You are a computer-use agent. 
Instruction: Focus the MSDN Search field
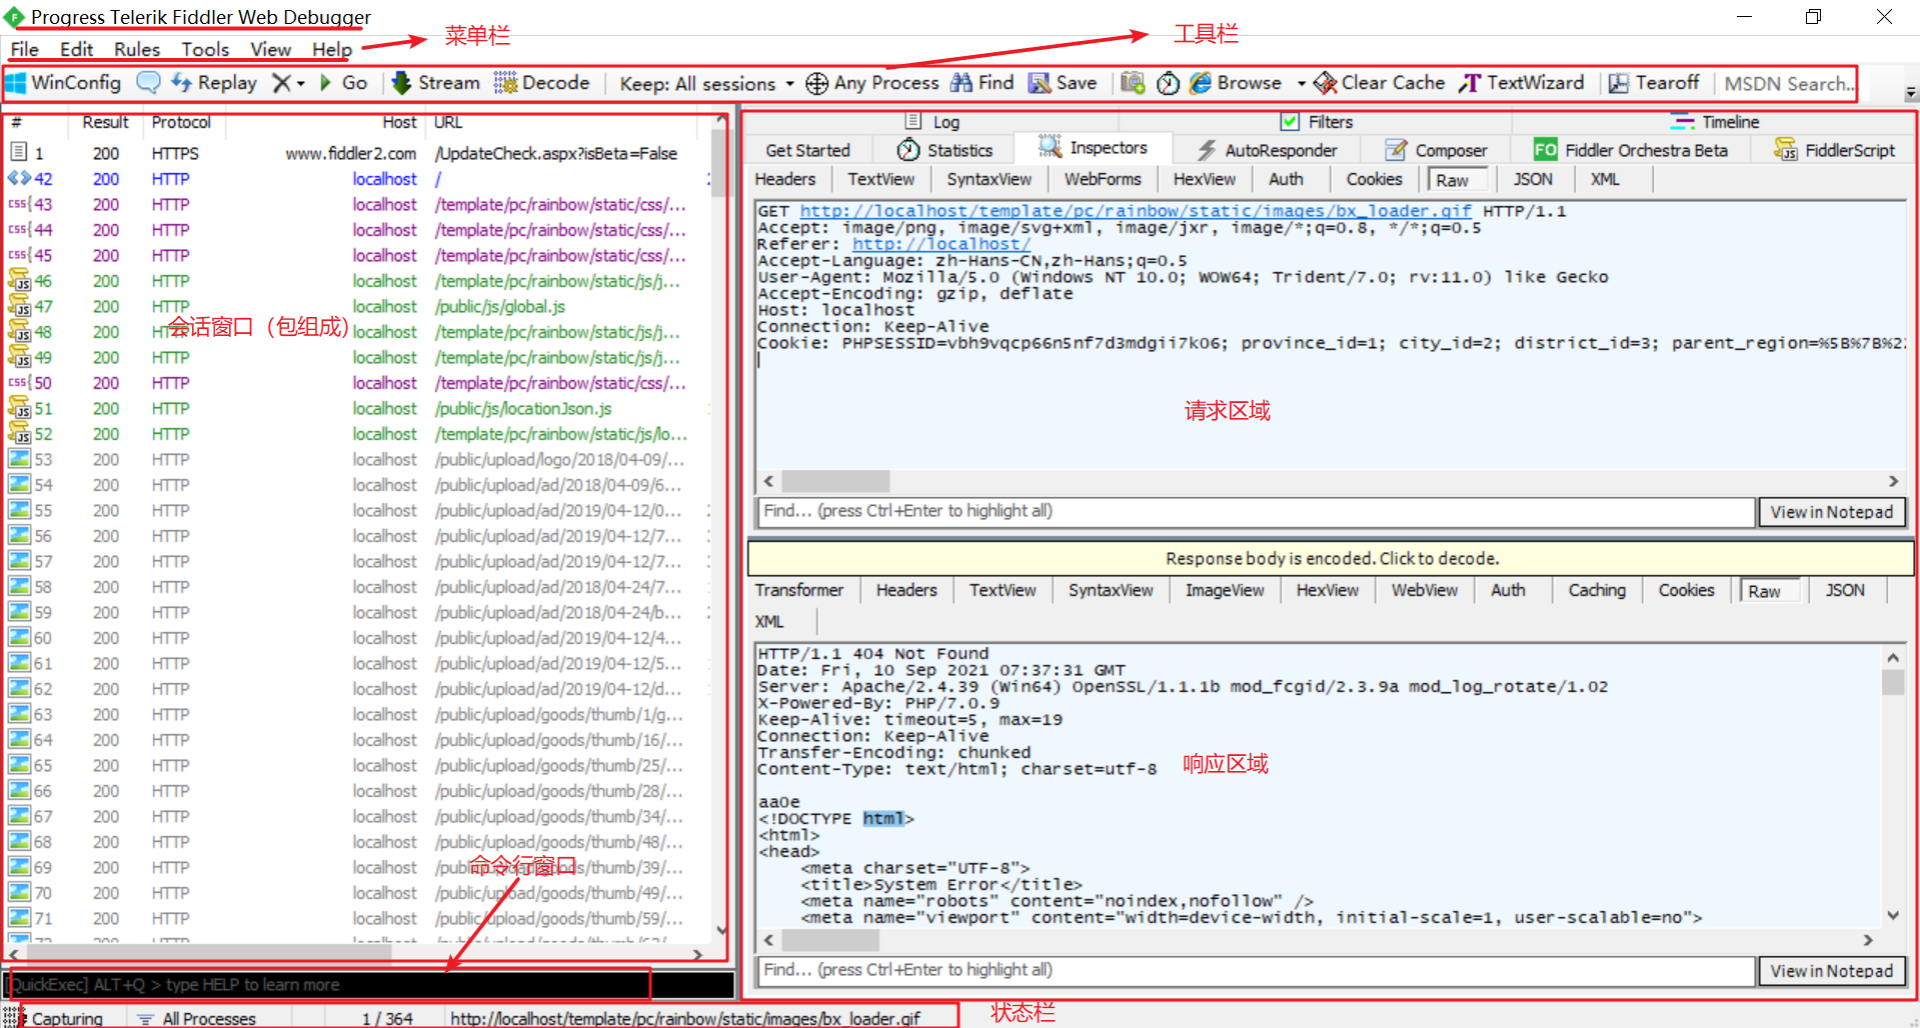(x=1787, y=84)
